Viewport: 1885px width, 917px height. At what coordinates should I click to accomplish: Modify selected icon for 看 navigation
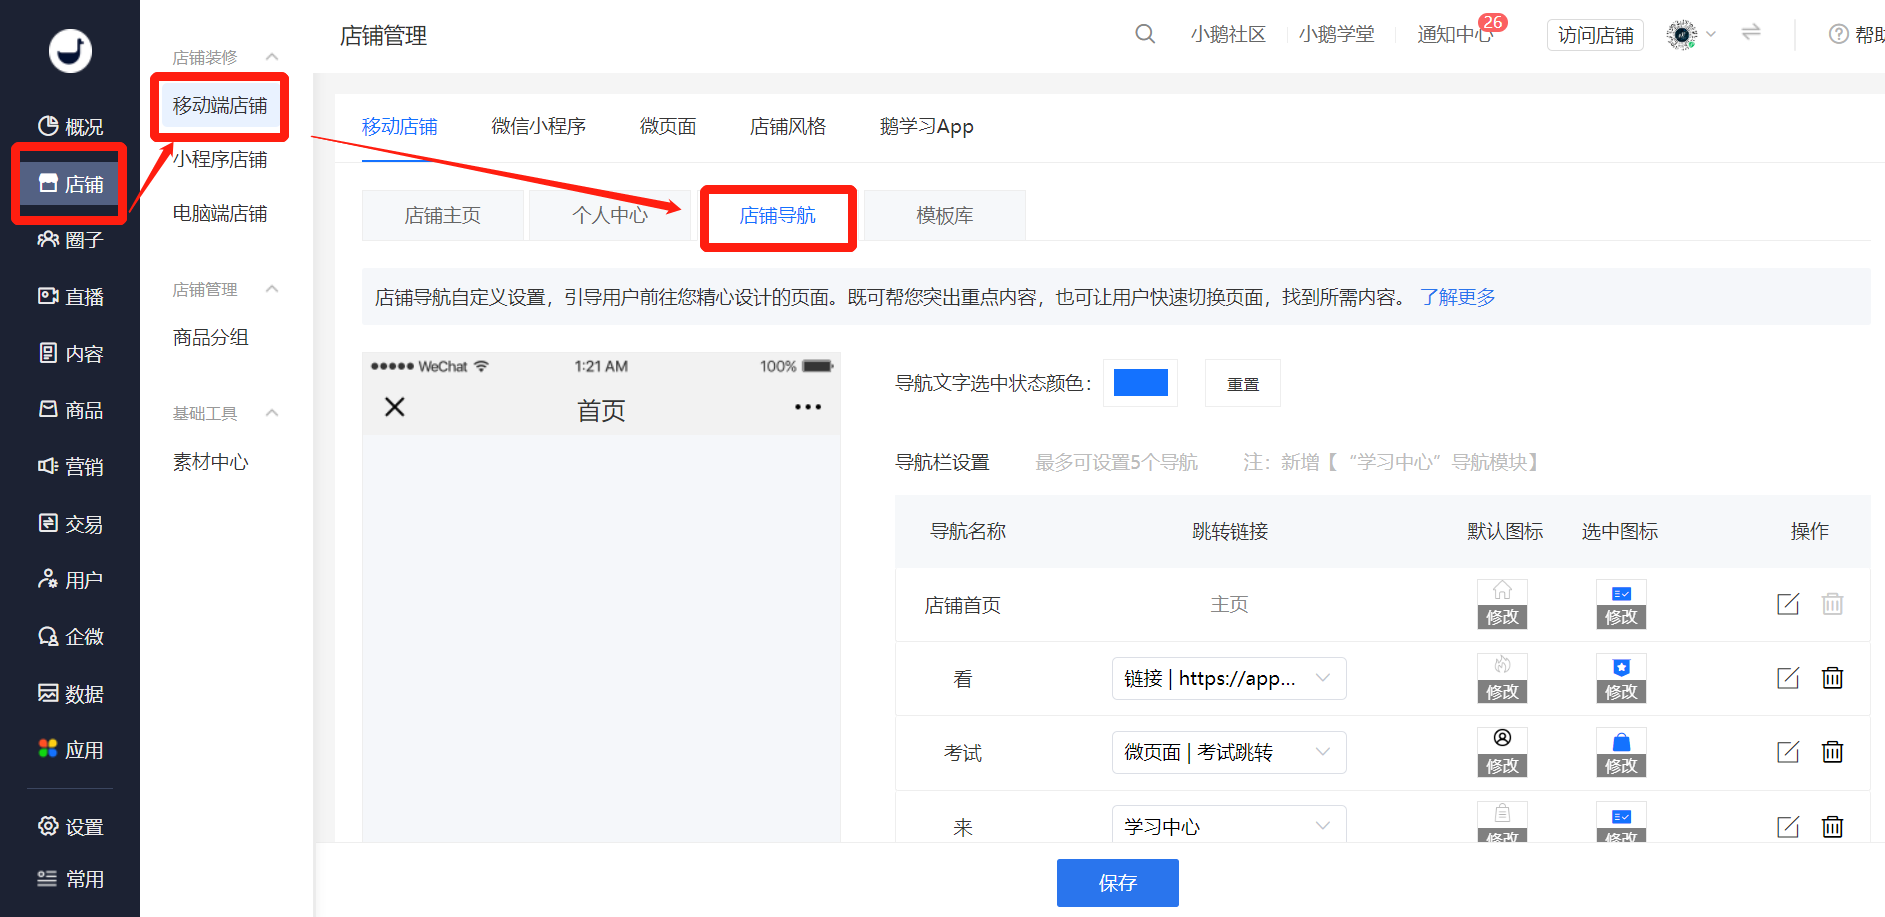[x=1621, y=691]
